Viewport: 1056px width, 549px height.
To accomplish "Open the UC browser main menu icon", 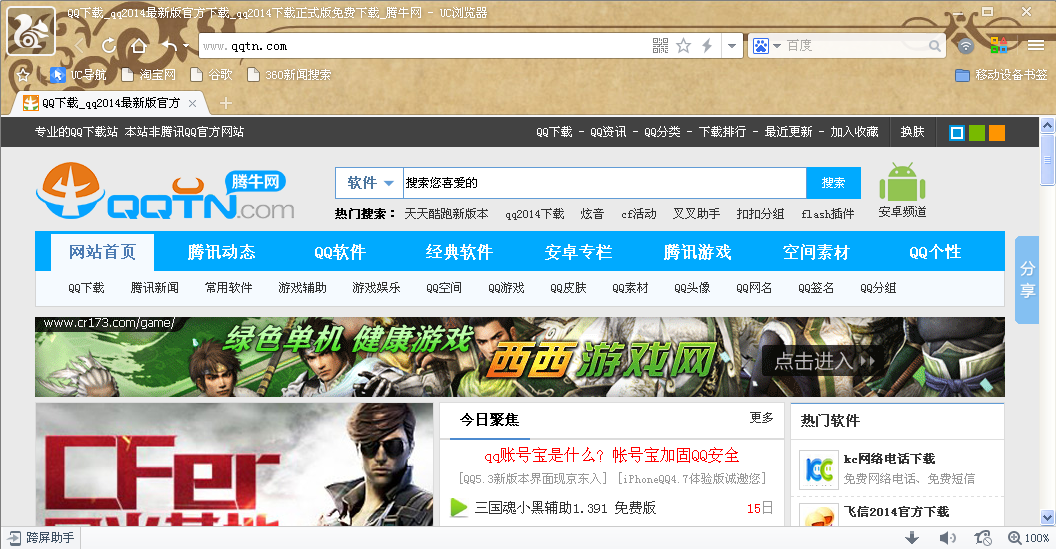I will tap(1035, 45).
